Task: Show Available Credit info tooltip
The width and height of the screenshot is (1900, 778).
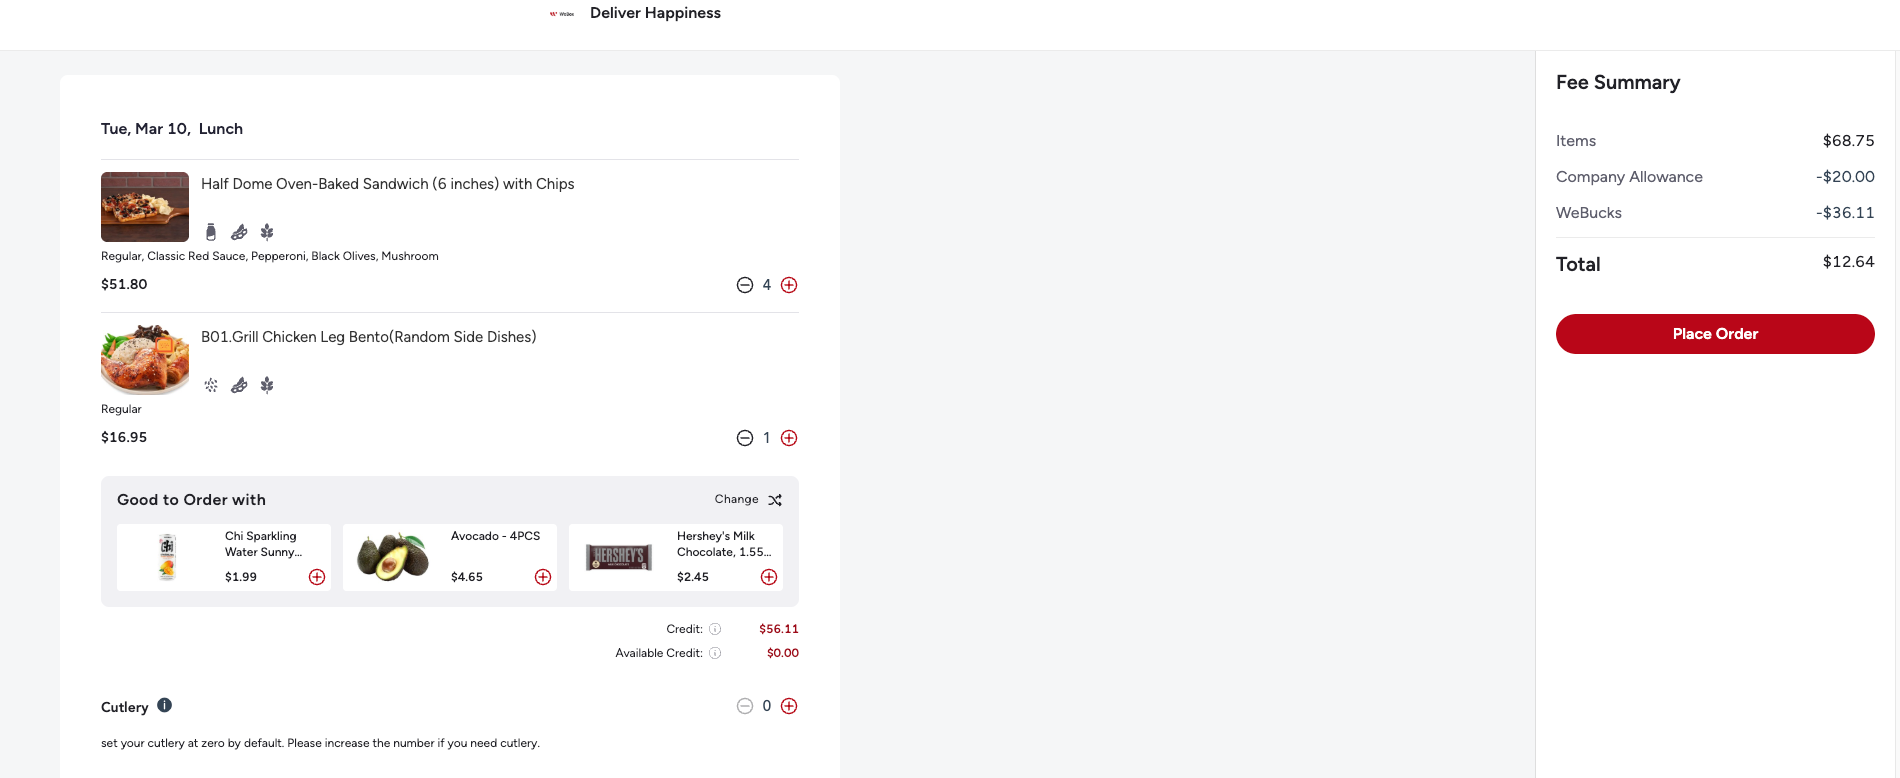Action: [715, 653]
